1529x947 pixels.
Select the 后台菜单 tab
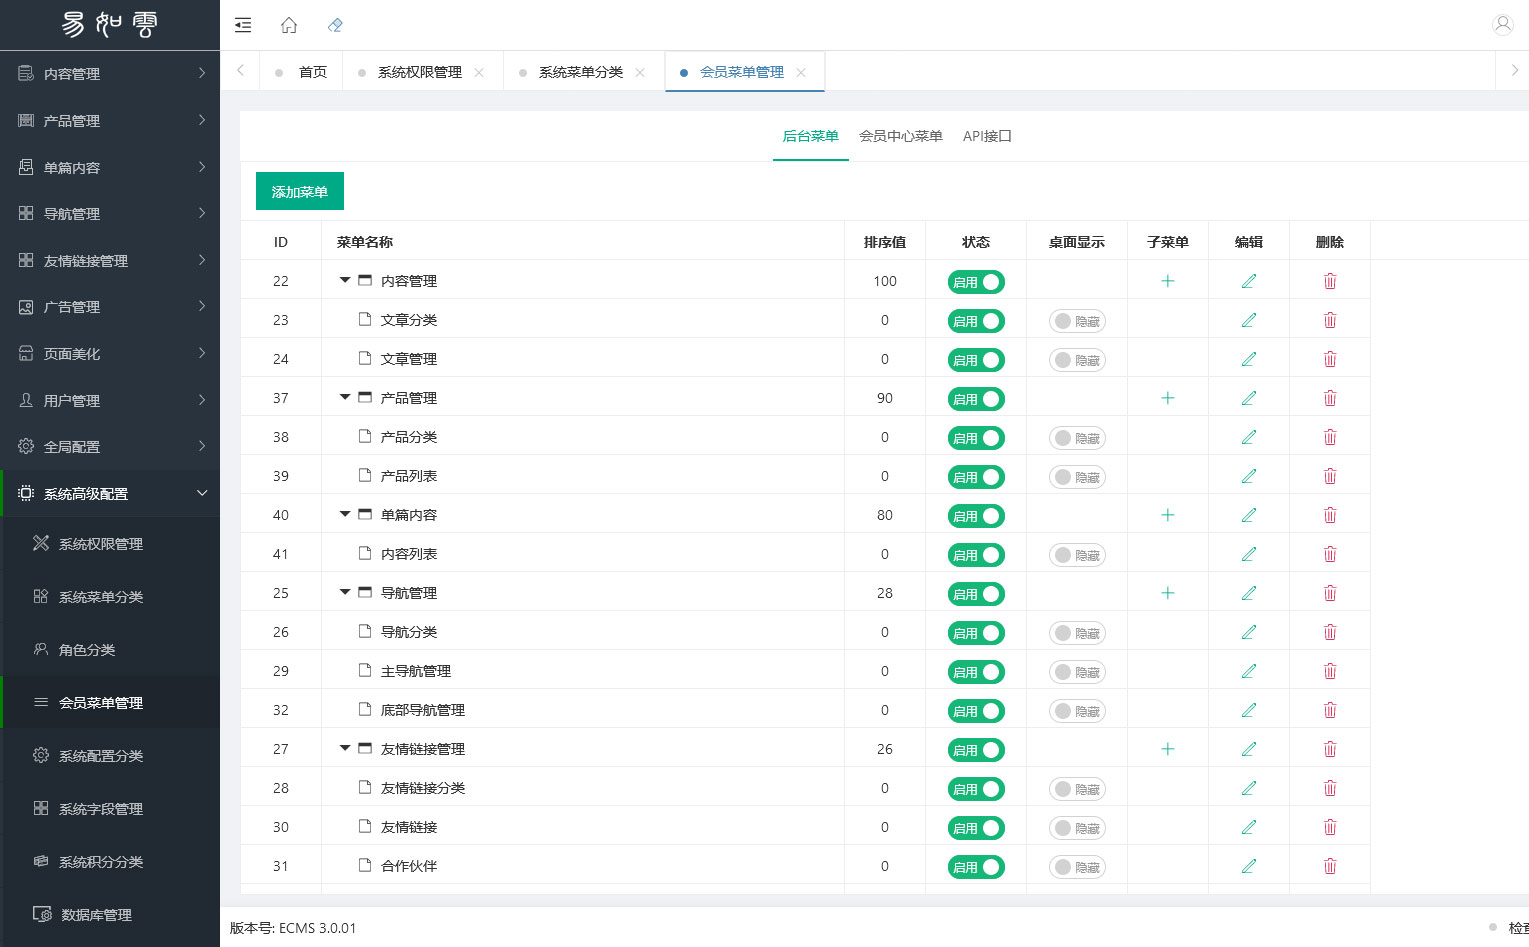tap(810, 136)
